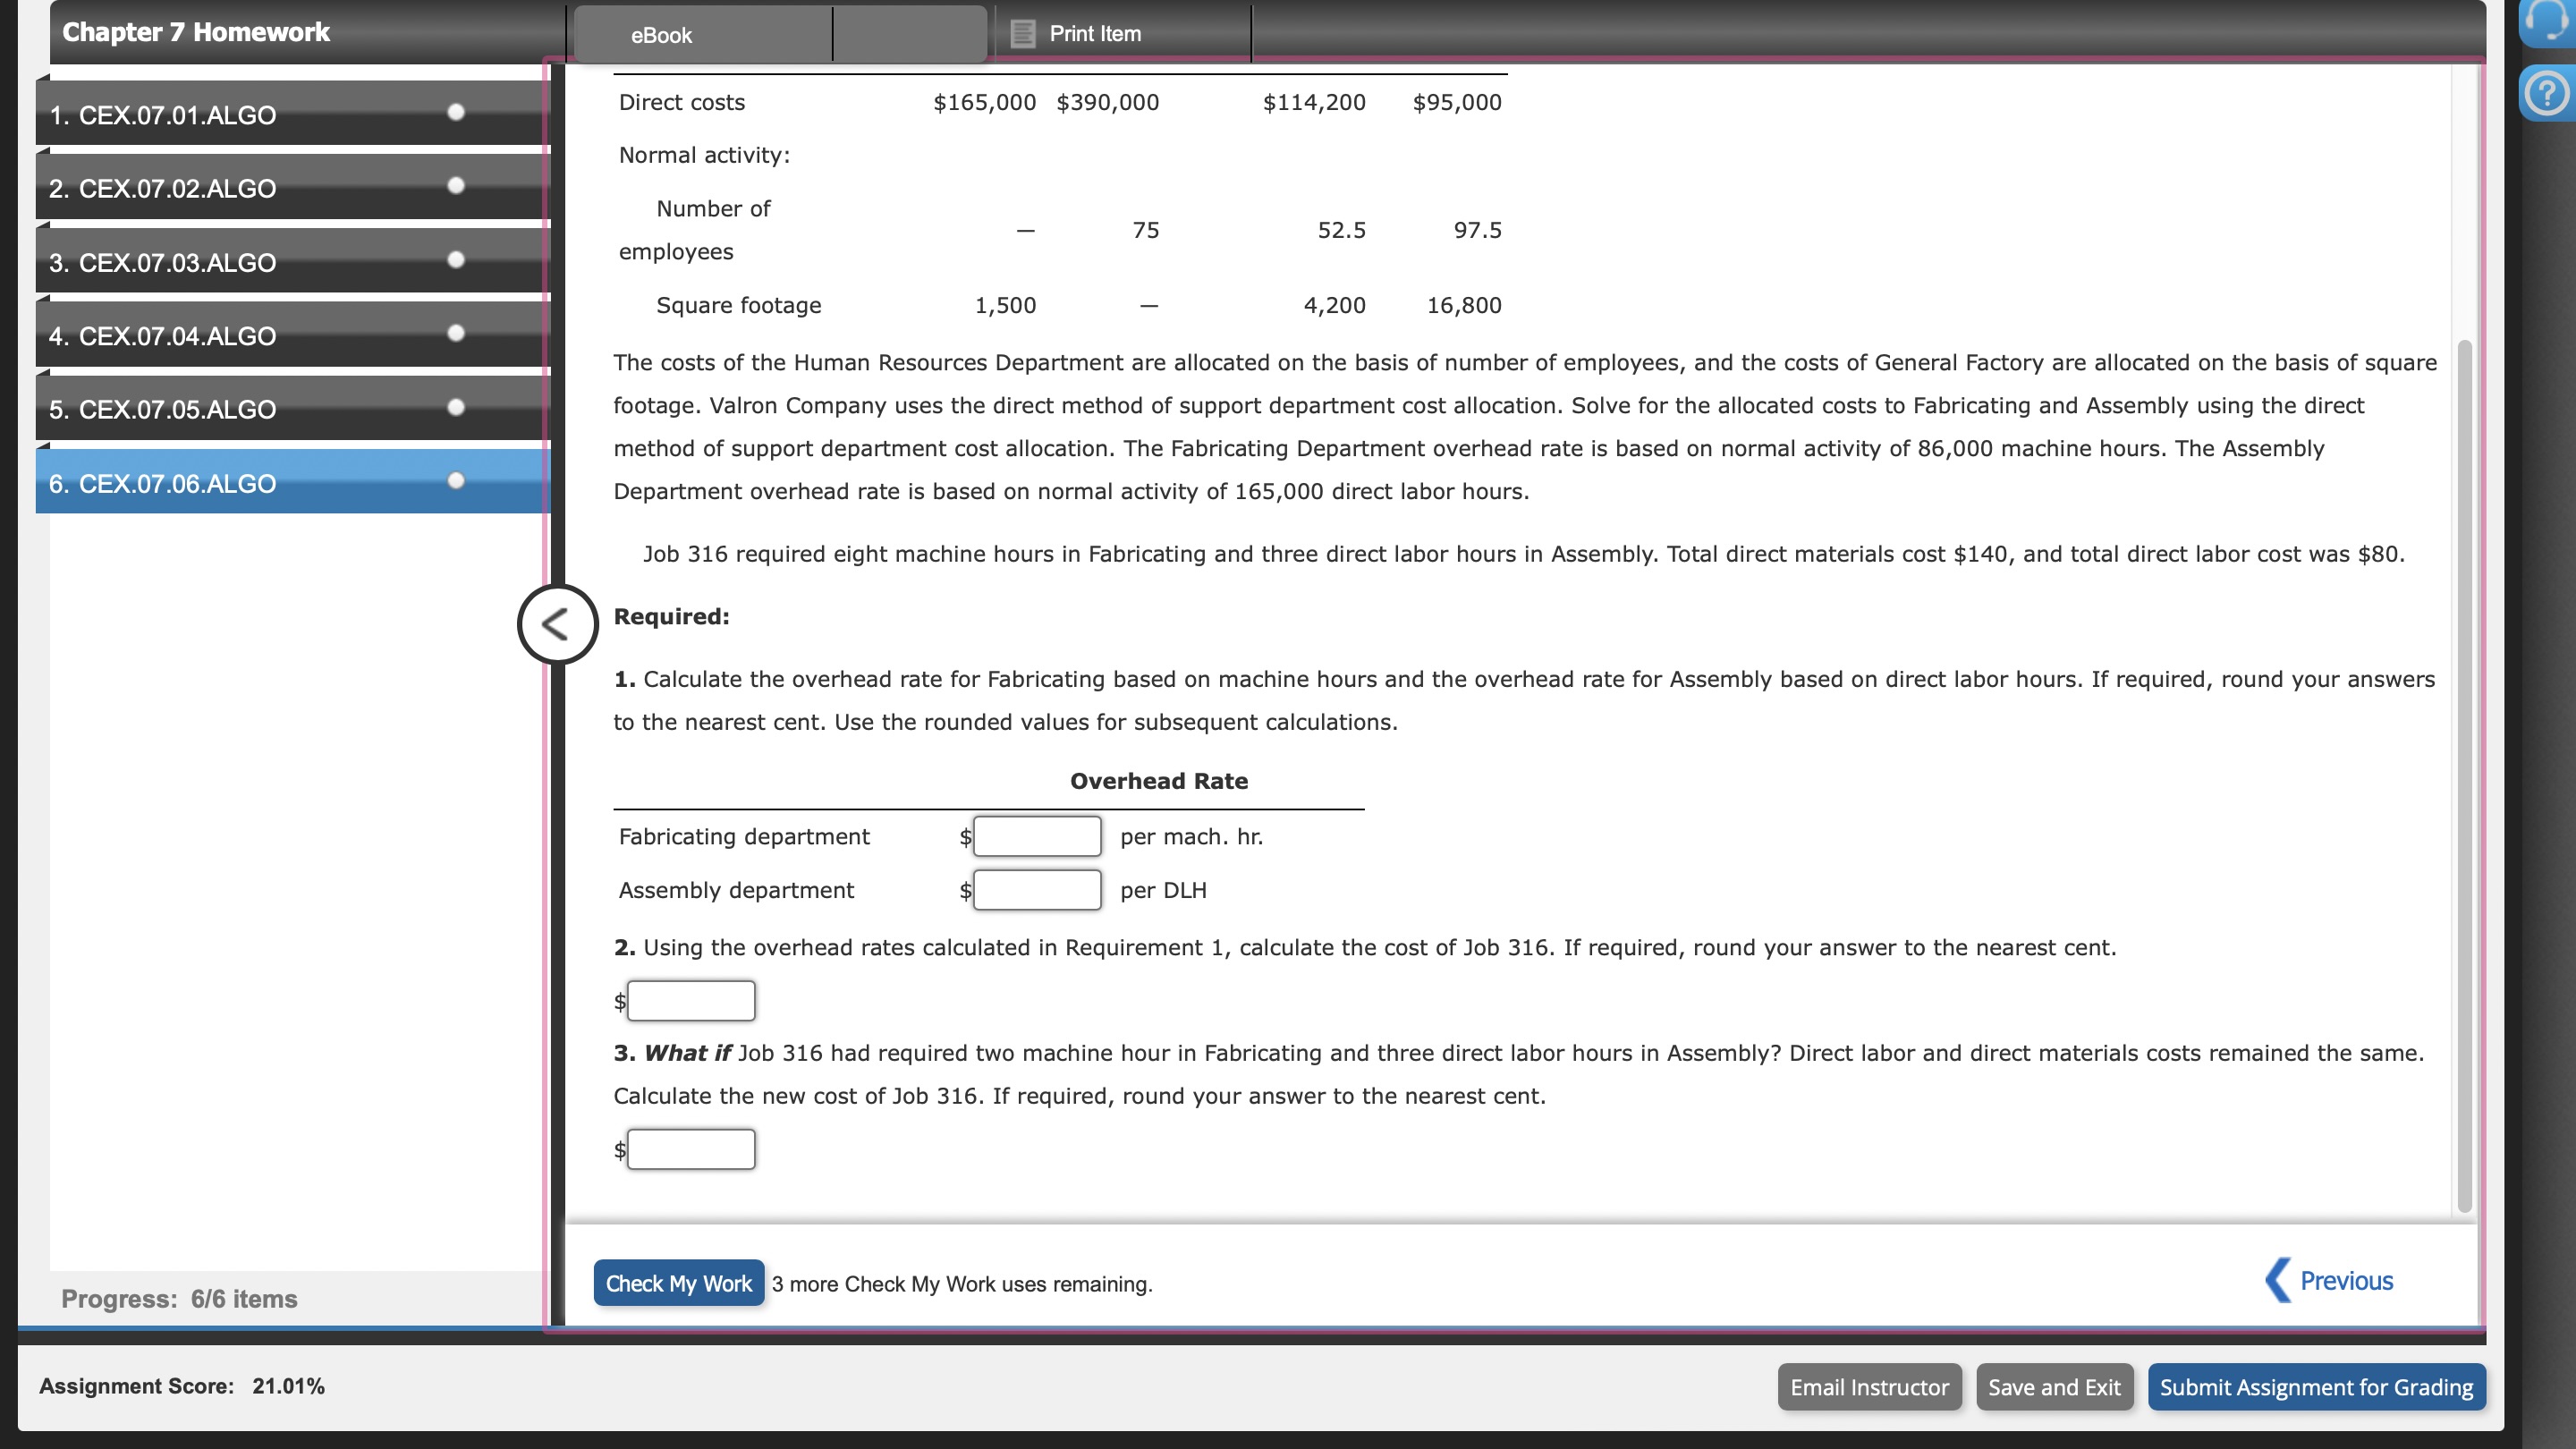Click the Fabricating department rate field
Viewport: 2576px width, 1449px height.
pos(1036,837)
